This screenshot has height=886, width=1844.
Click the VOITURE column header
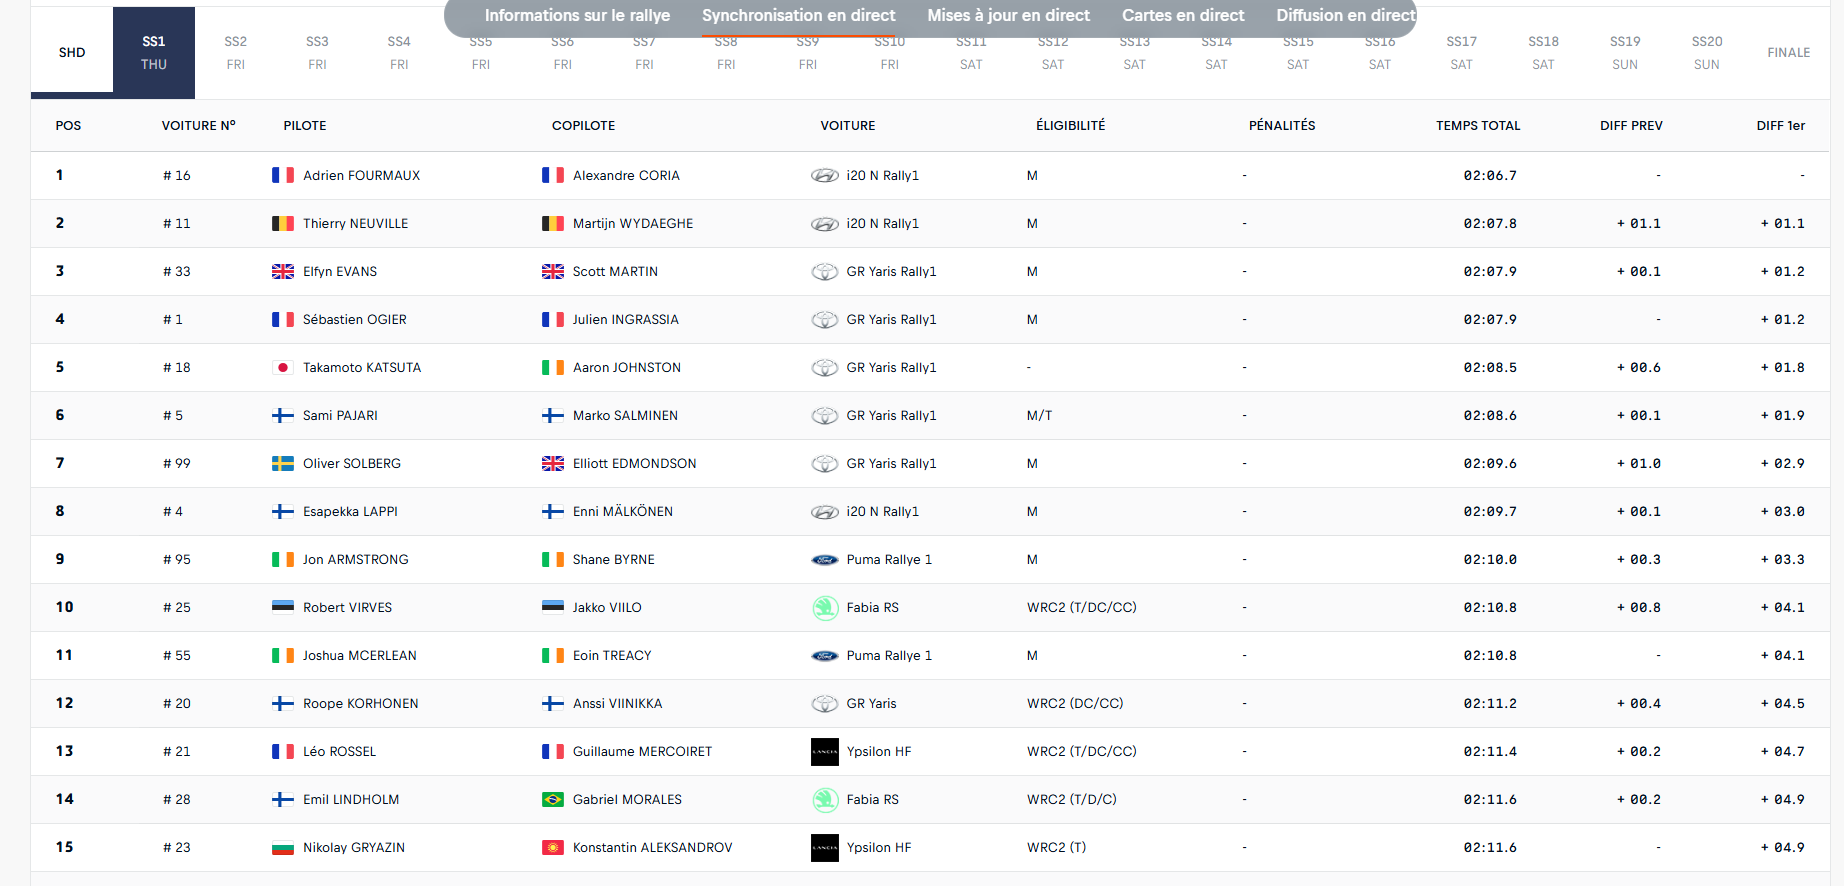848,126
